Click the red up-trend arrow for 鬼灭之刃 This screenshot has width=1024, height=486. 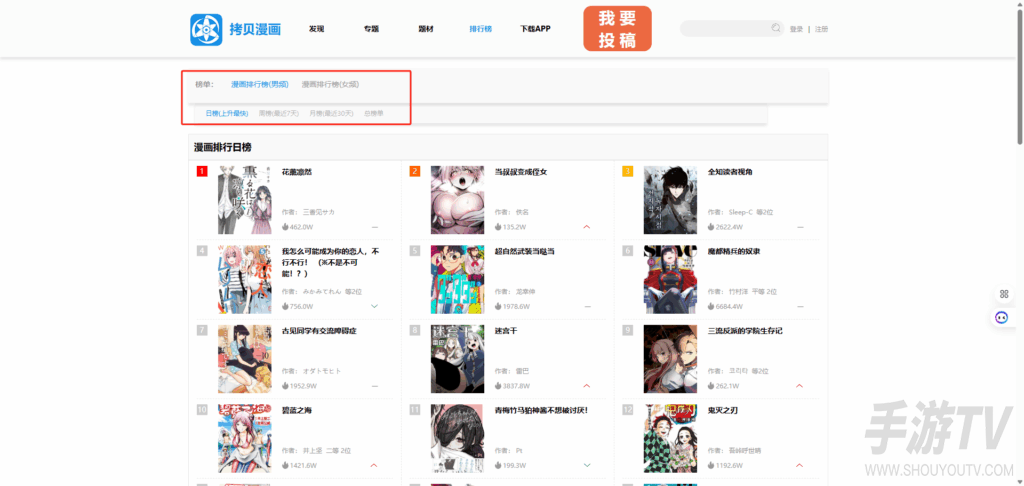point(800,466)
